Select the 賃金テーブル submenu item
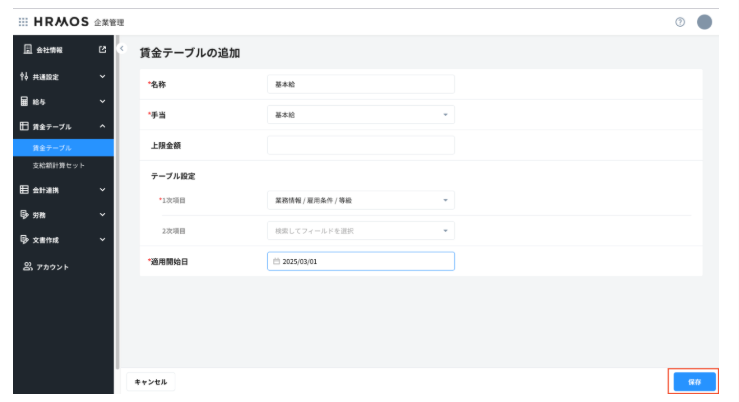Screen dimensions: 739x402 pyautogui.click(x=52, y=148)
